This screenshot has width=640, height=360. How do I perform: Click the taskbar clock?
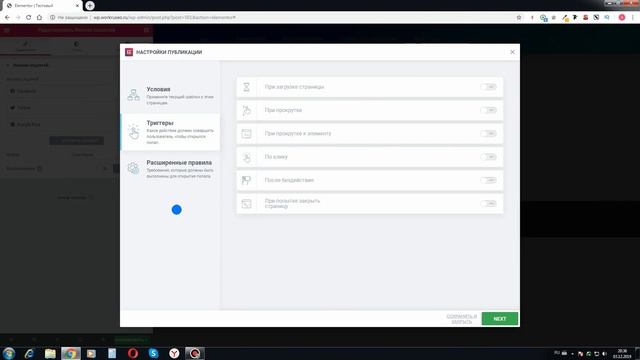pyautogui.click(x=622, y=353)
